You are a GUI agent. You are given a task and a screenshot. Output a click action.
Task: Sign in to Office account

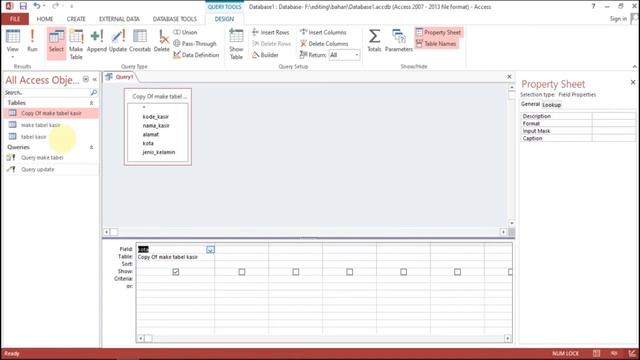coord(618,19)
